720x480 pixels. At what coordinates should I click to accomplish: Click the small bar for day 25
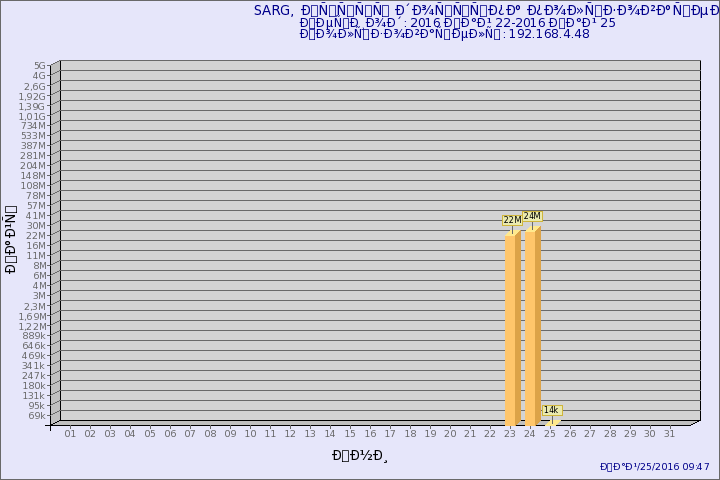tap(552, 423)
